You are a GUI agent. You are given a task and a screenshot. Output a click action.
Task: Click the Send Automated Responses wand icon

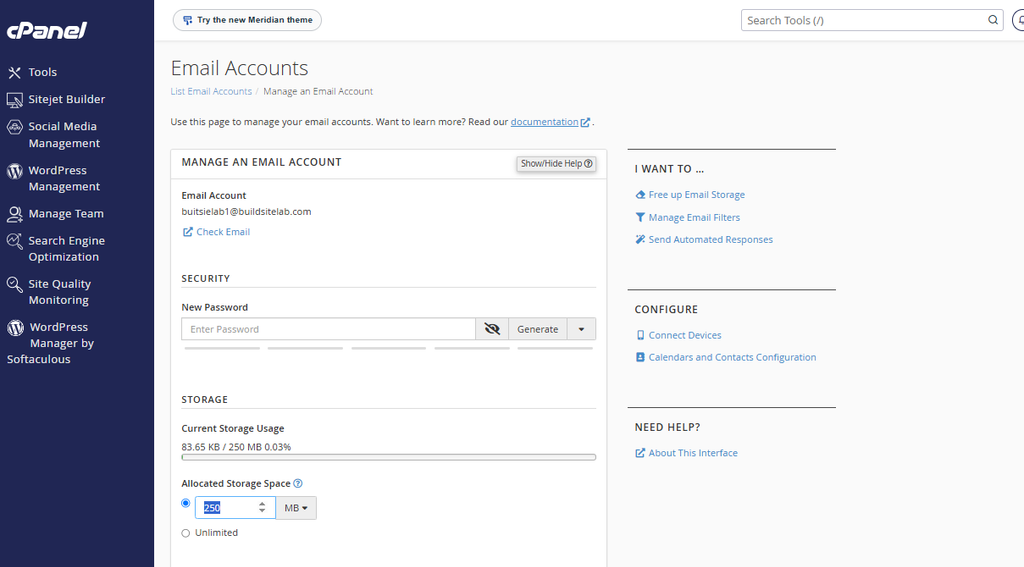[x=640, y=240]
